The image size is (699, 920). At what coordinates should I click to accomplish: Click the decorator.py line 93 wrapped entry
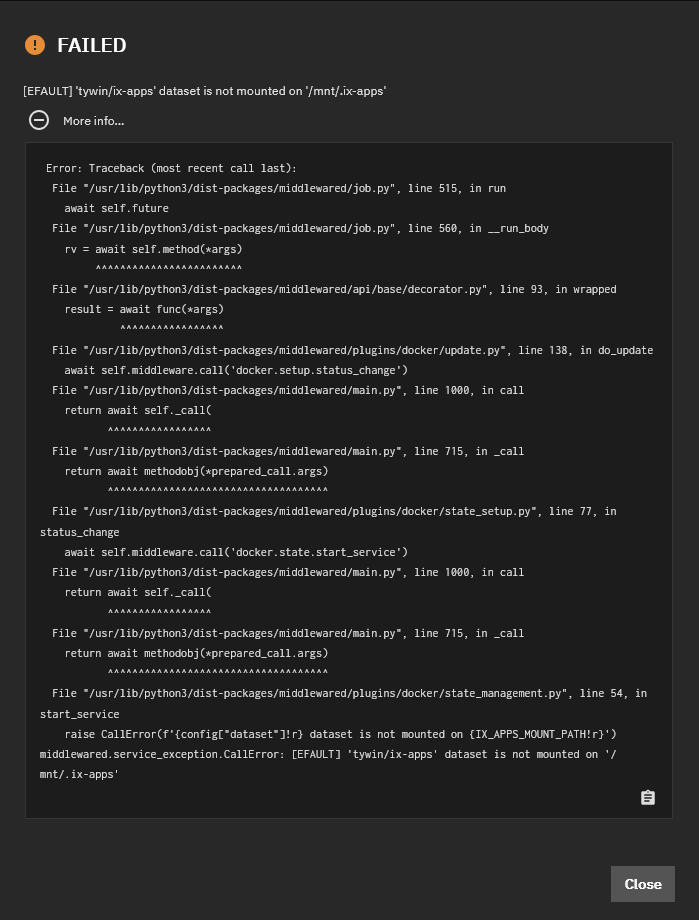pyautogui.click(x=334, y=289)
